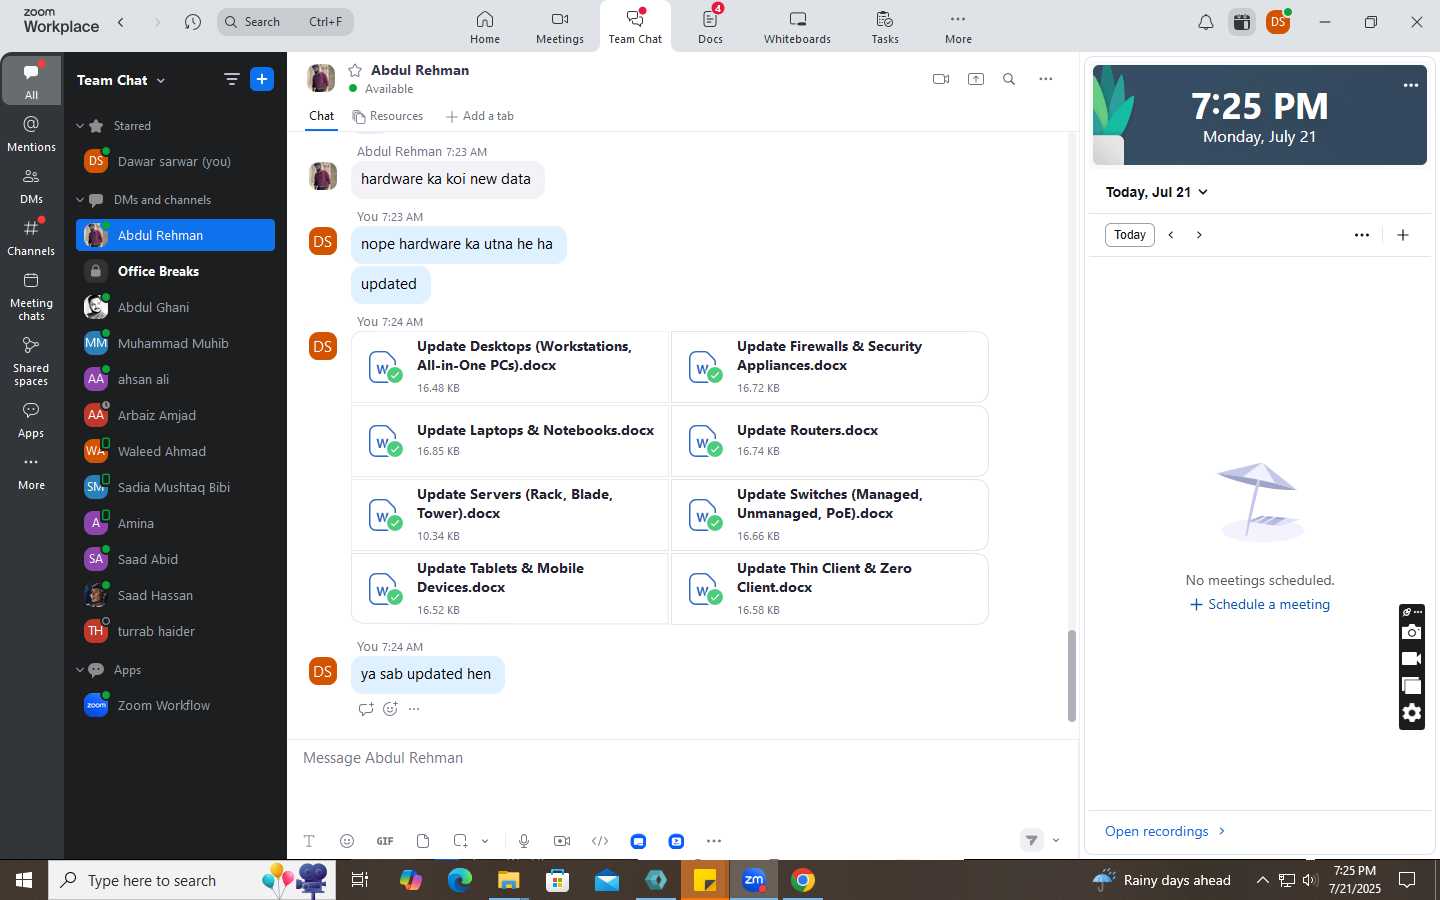Image resolution: width=1440 pixels, height=900 pixels.
Task: Start a video meeting with Abdul Rehman
Action: click(x=941, y=79)
